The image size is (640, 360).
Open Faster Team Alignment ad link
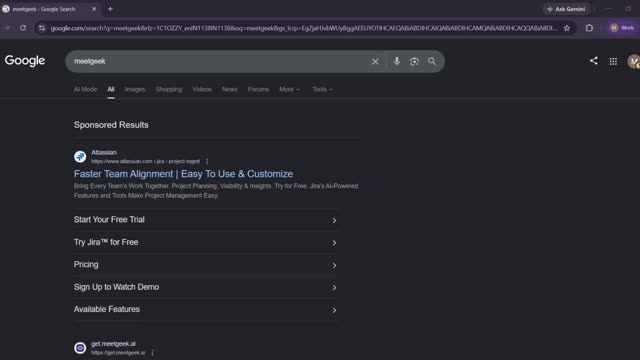click(183, 174)
